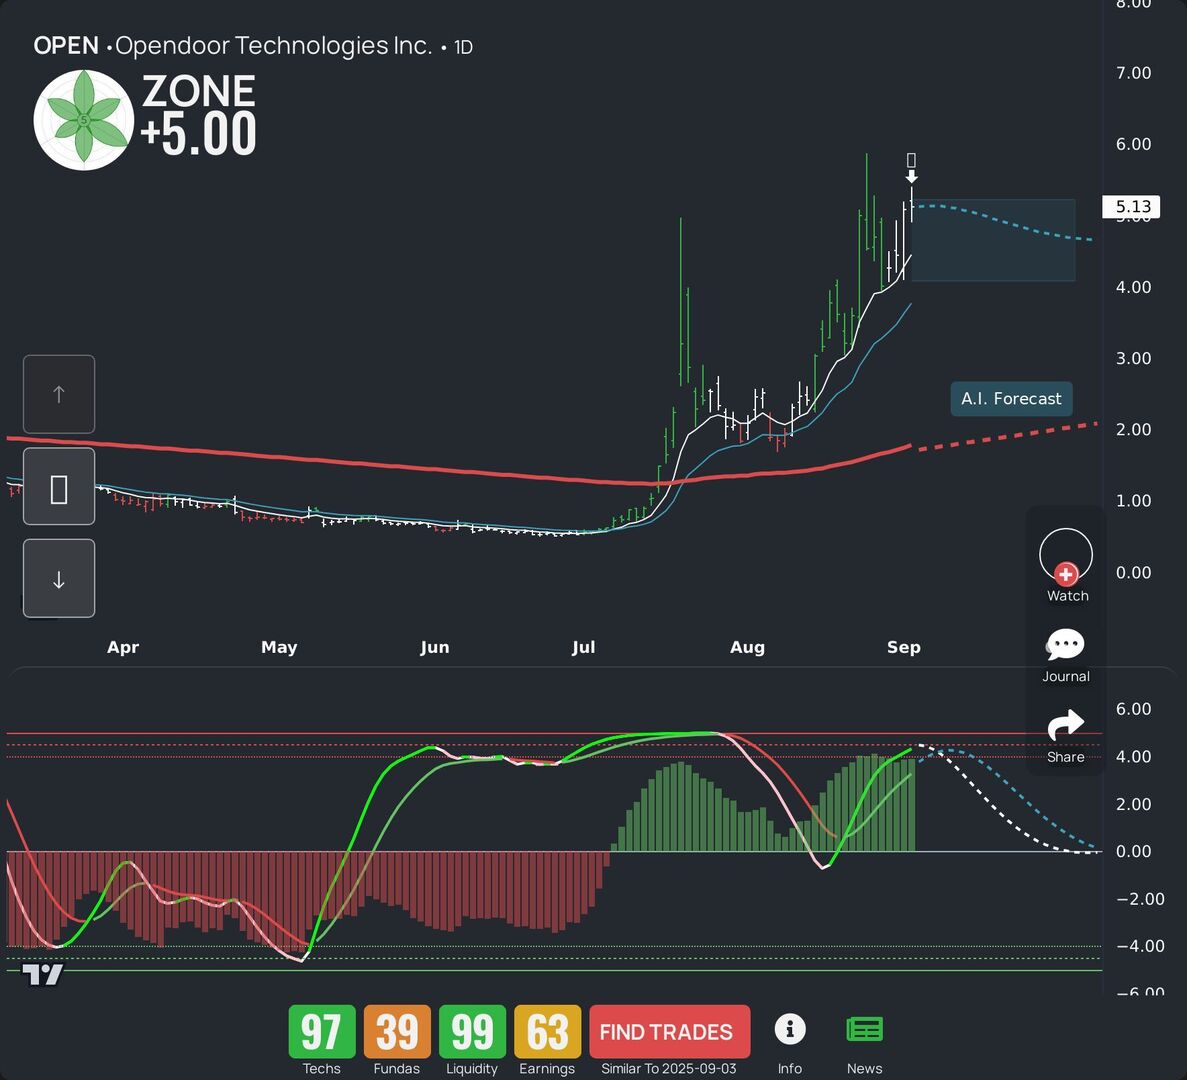Click the May label on time axis
Image resolution: width=1187 pixels, height=1080 pixels.
(x=279, y=647)
